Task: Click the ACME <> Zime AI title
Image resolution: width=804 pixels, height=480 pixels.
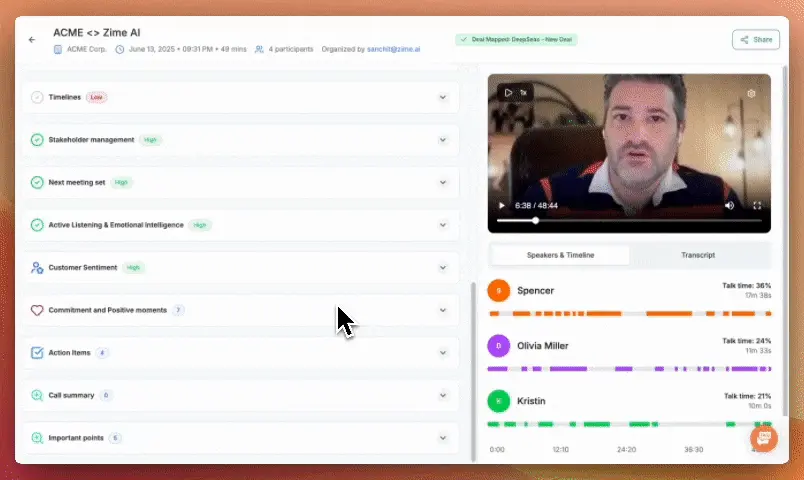Action: [x=96, y=32]
